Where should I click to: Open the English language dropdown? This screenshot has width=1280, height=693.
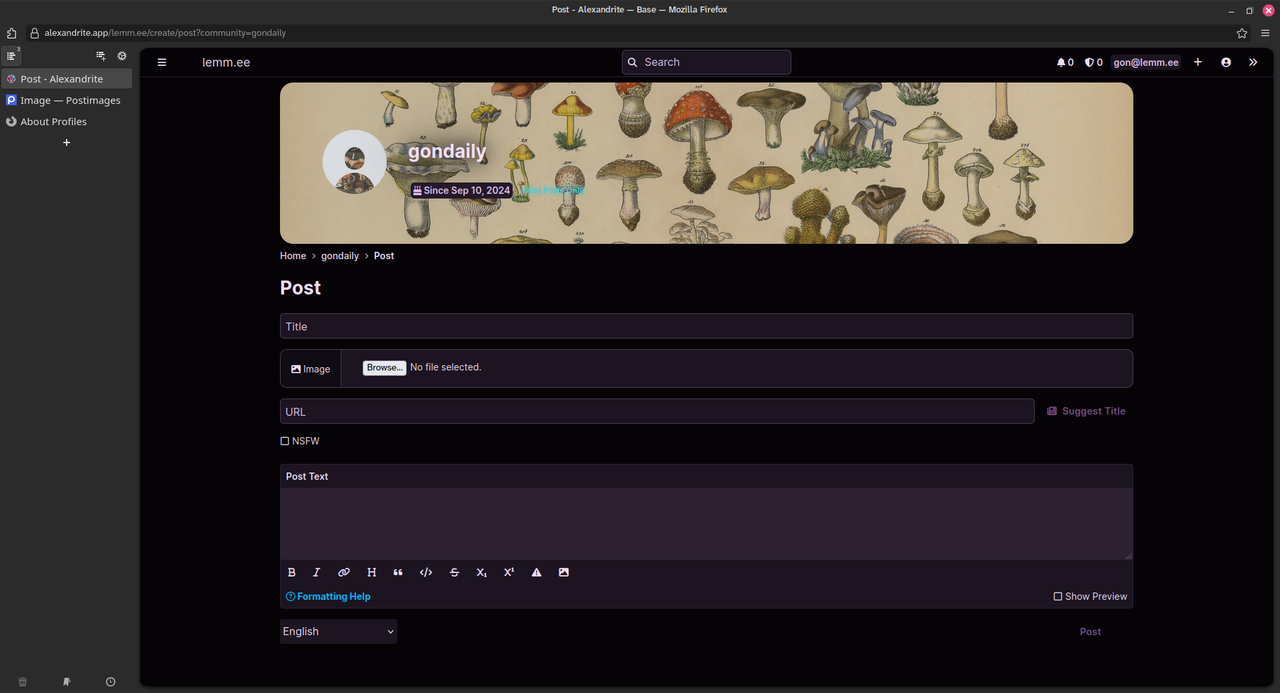coord(338,632)
